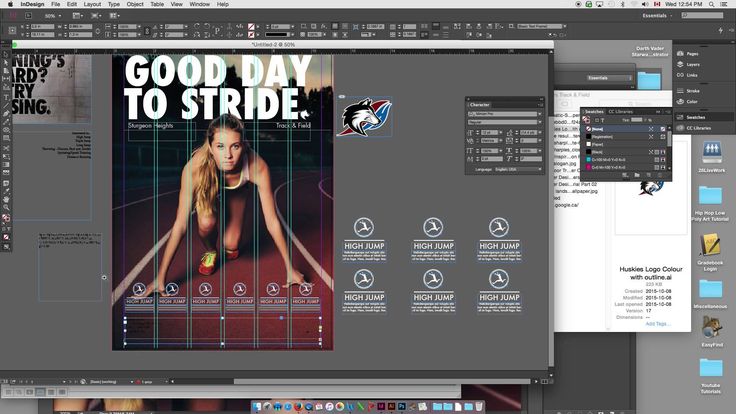Open the Language dropdown in Character panel
This screenshot has width=736, height=414.
(519, 169)
